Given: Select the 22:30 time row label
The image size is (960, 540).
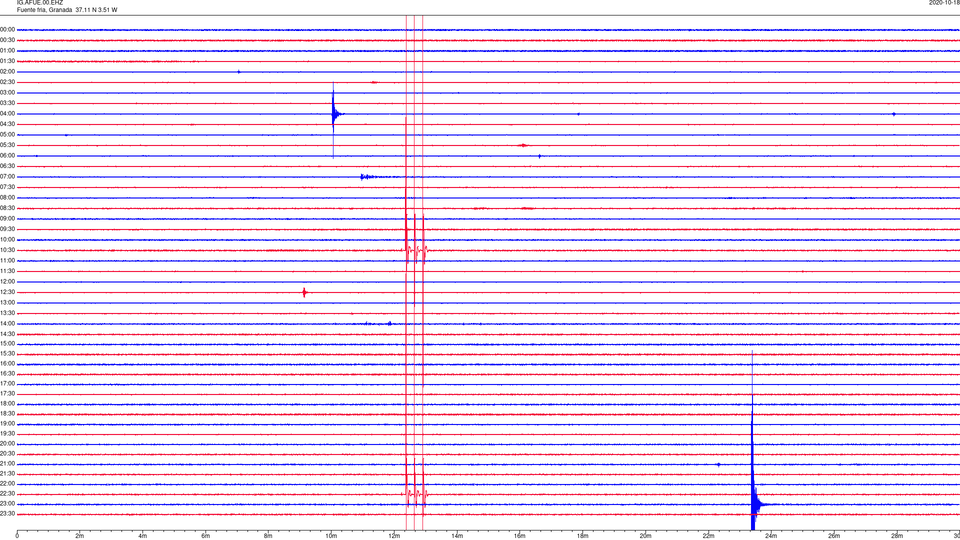Looking at the screenshot, I should tap(7, 493).
